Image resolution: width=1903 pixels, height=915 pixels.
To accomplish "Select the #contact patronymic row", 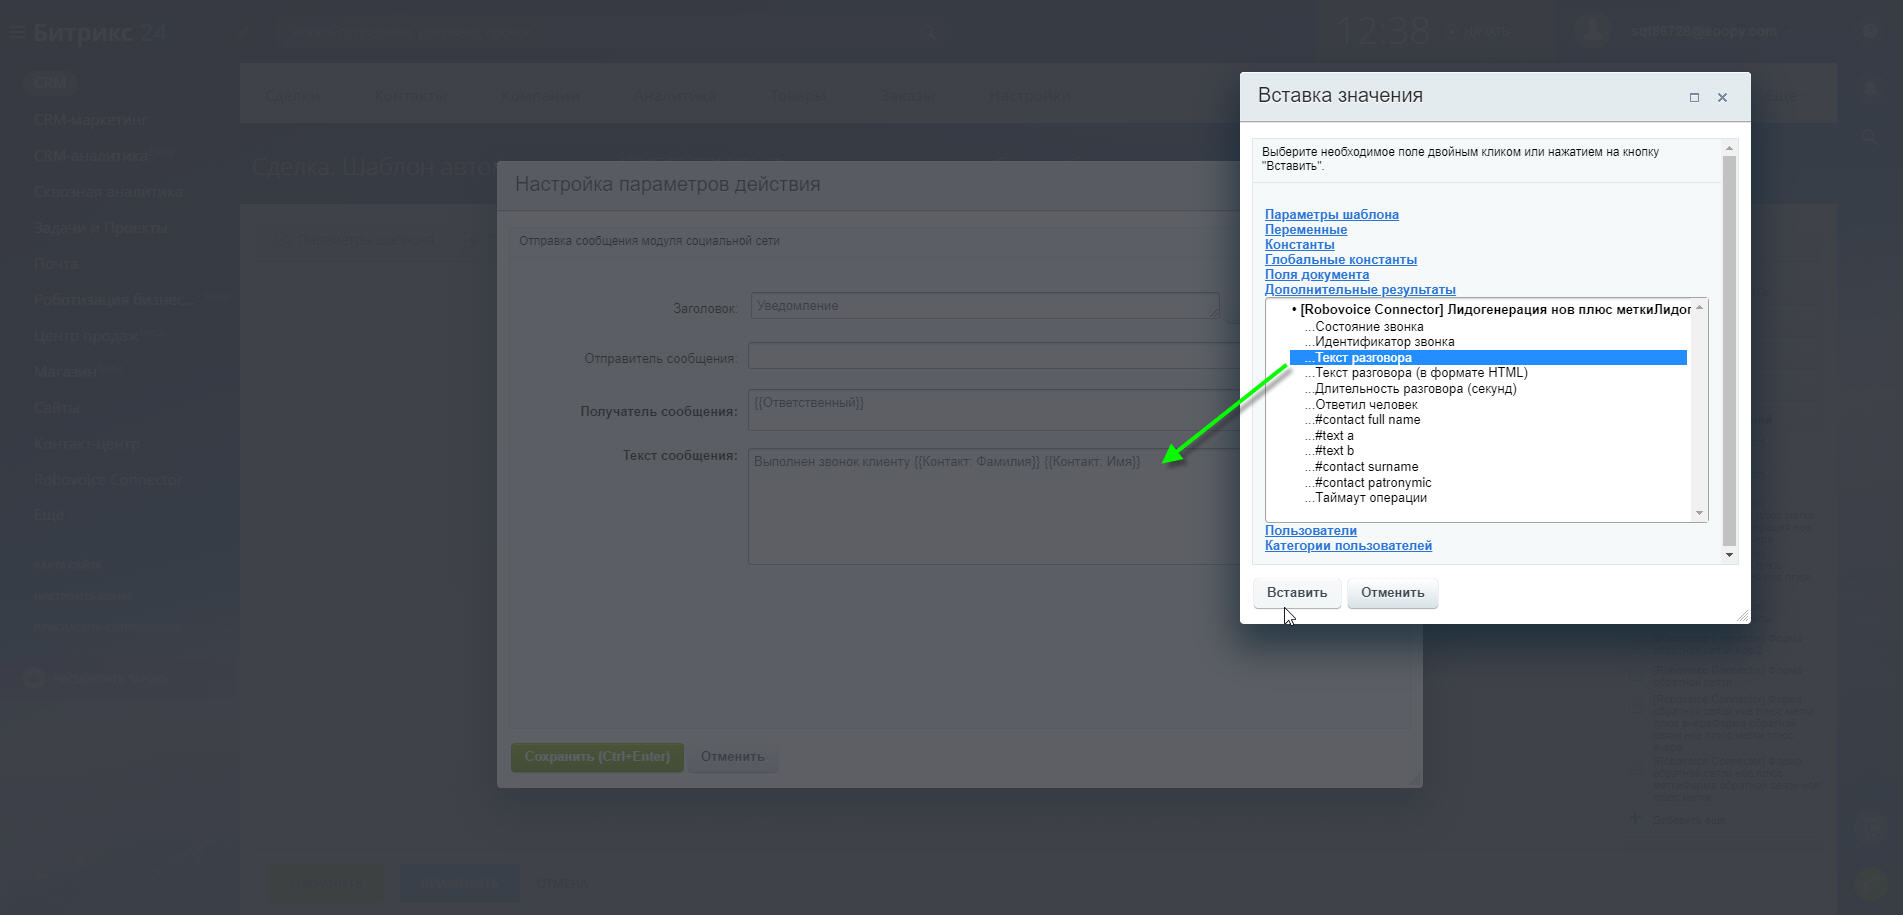I will point(1488,482).
